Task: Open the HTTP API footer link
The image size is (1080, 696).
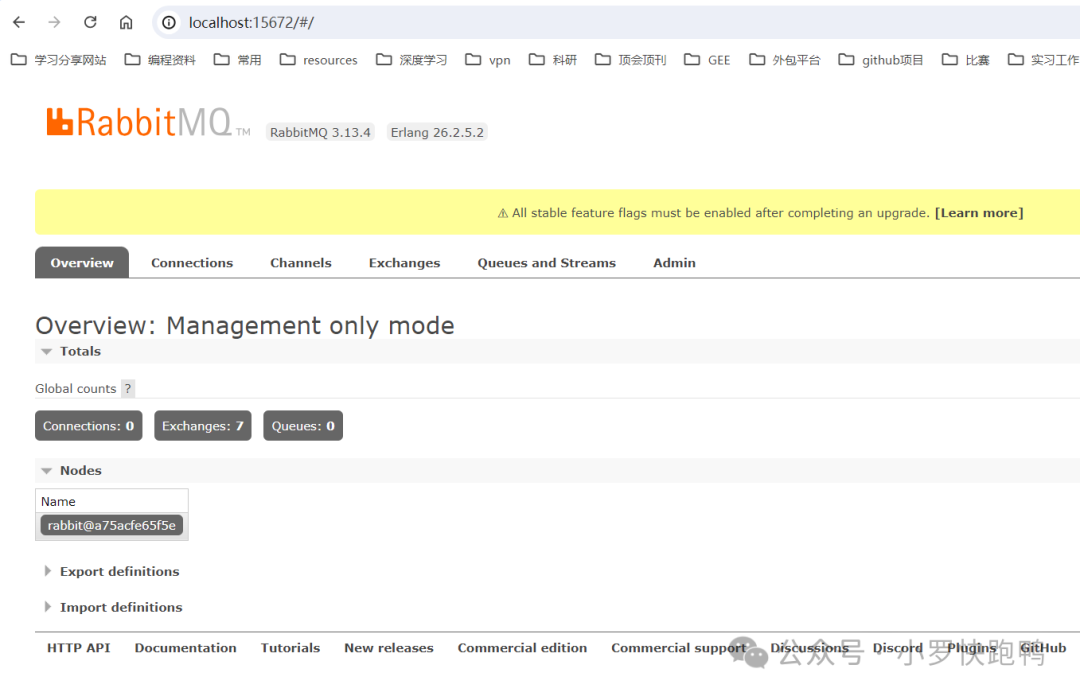Action: click(x=79, y=648)
